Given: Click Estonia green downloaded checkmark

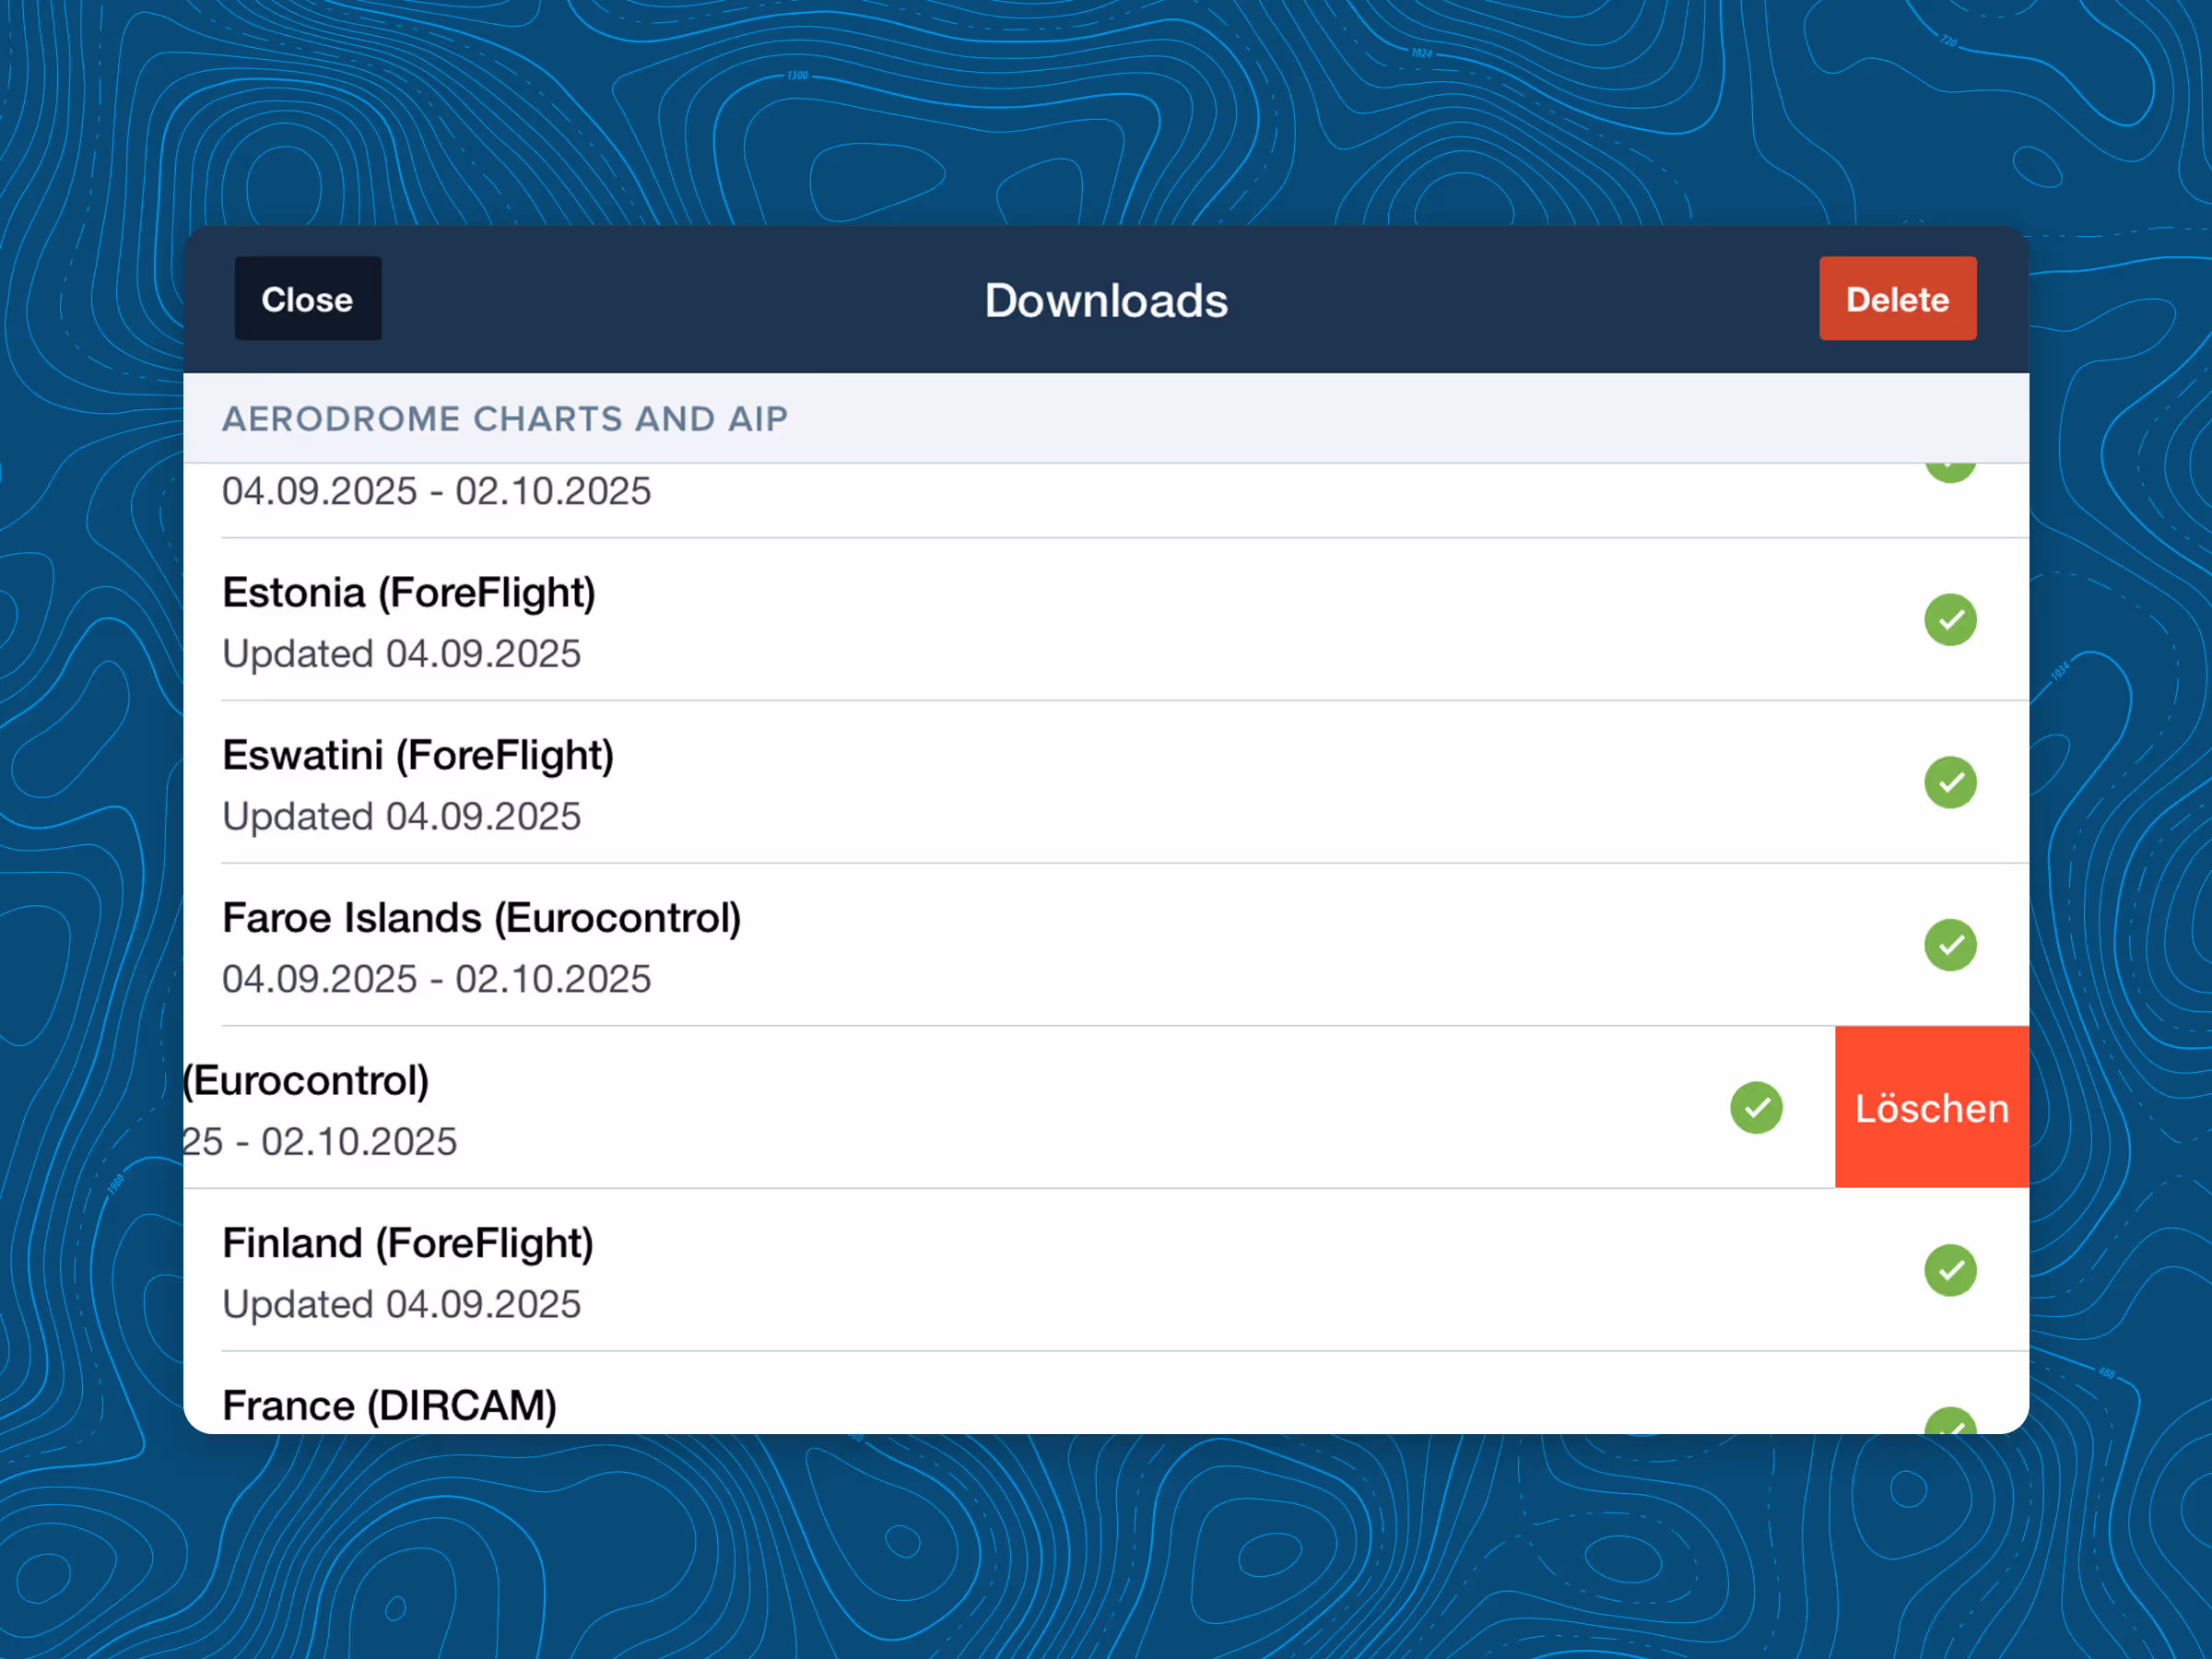Looking at the screenshot, I should [1950, 620].
